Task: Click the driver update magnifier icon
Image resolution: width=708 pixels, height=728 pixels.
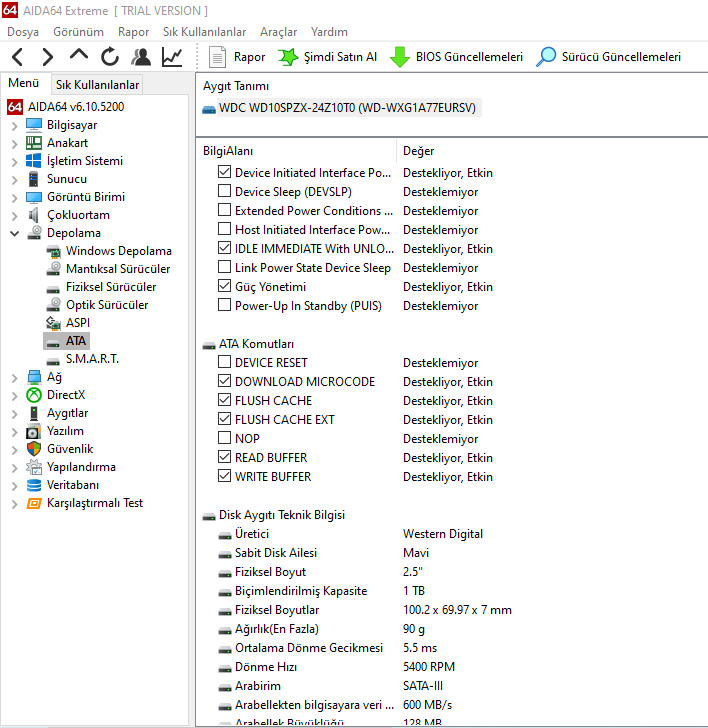Action: tap(546, 57)
